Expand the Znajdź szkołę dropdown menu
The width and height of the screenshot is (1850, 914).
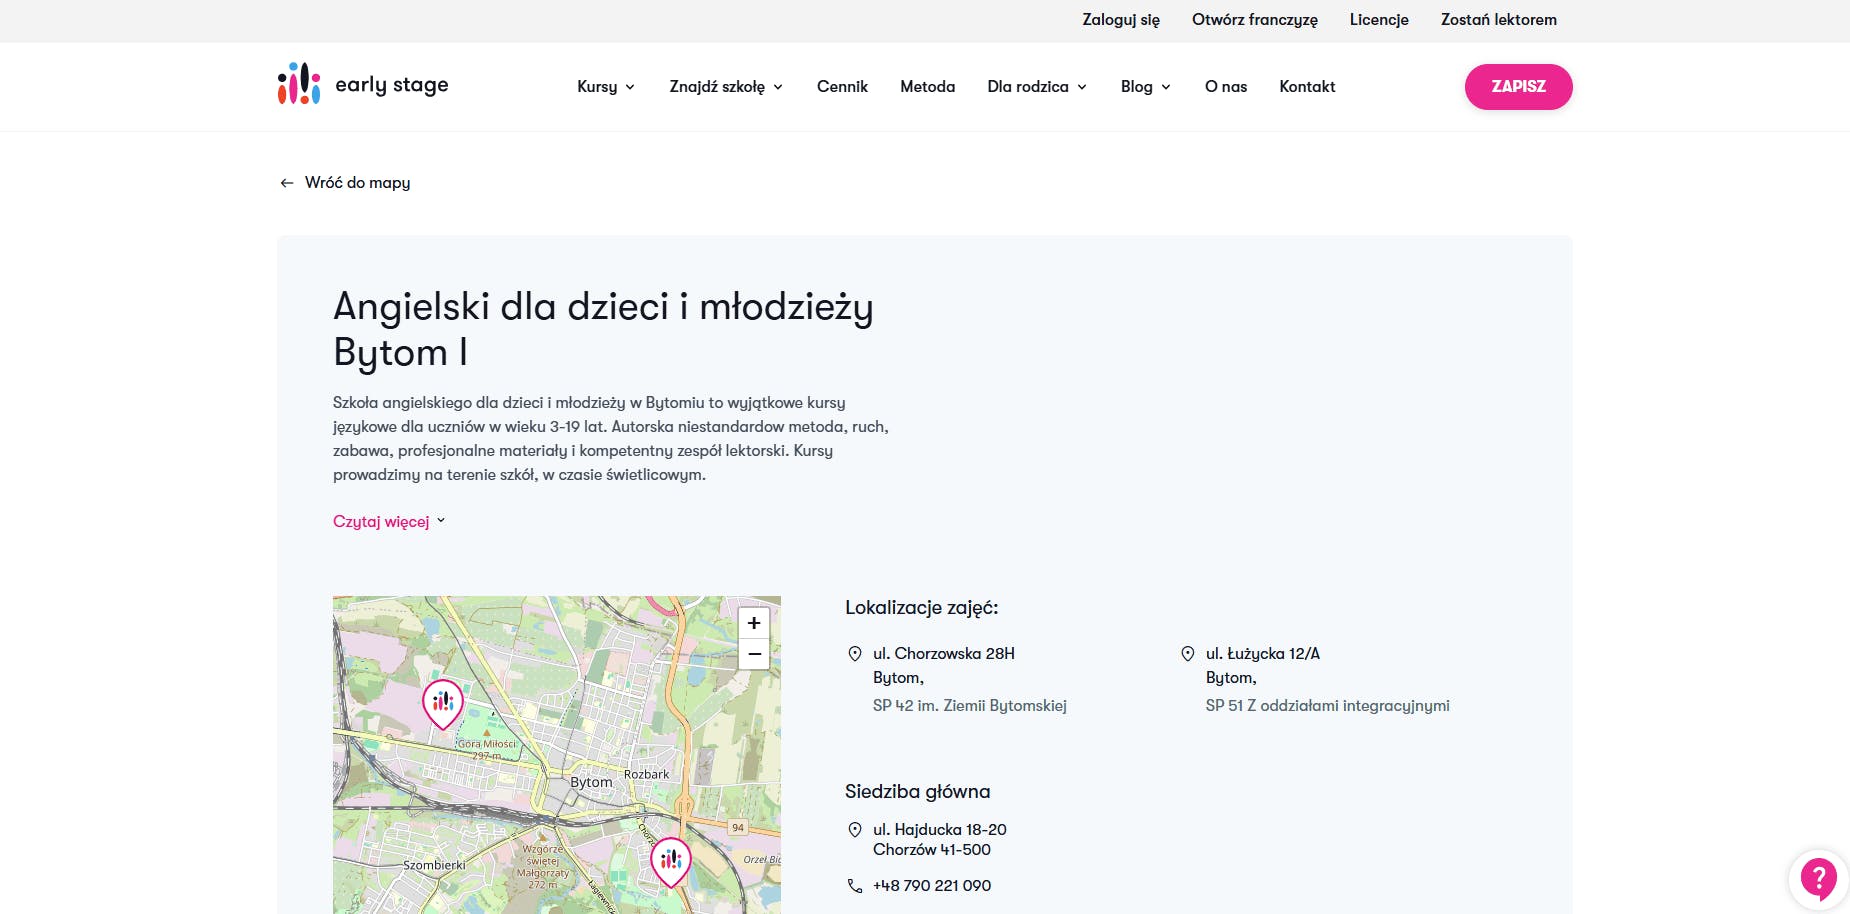pyautogui.click(x=726, y=87)
